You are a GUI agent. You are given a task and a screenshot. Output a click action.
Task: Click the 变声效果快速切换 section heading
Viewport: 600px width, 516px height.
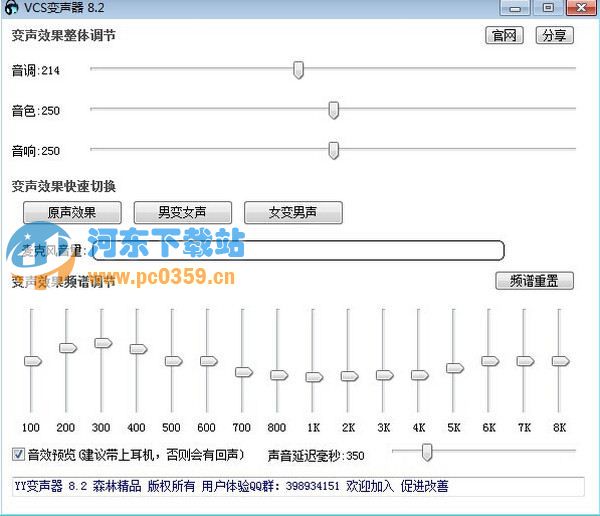point(64,186)
